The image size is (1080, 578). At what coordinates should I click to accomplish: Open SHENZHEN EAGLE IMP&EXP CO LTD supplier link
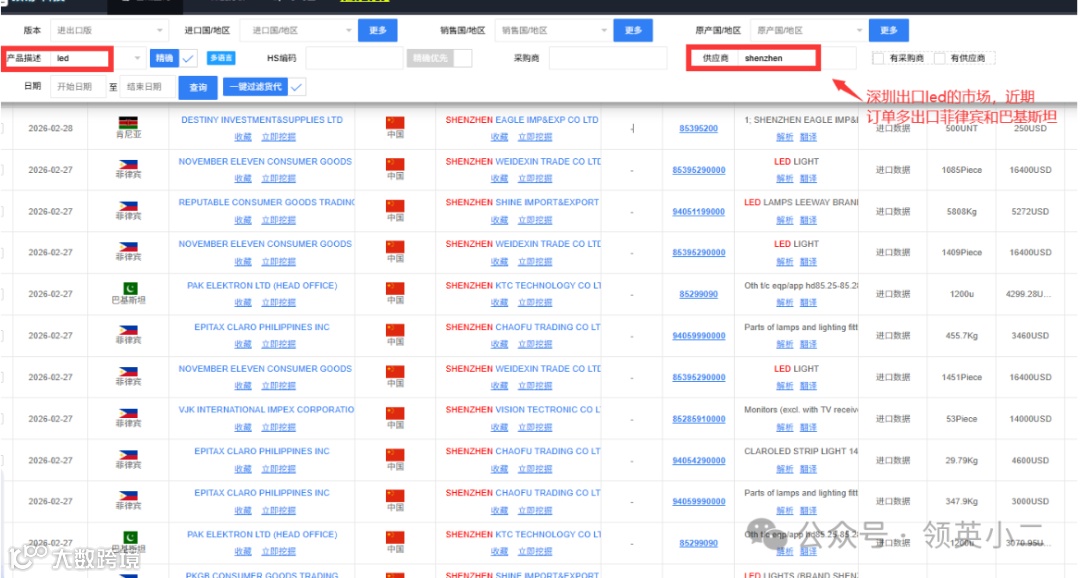pos(522,120)
